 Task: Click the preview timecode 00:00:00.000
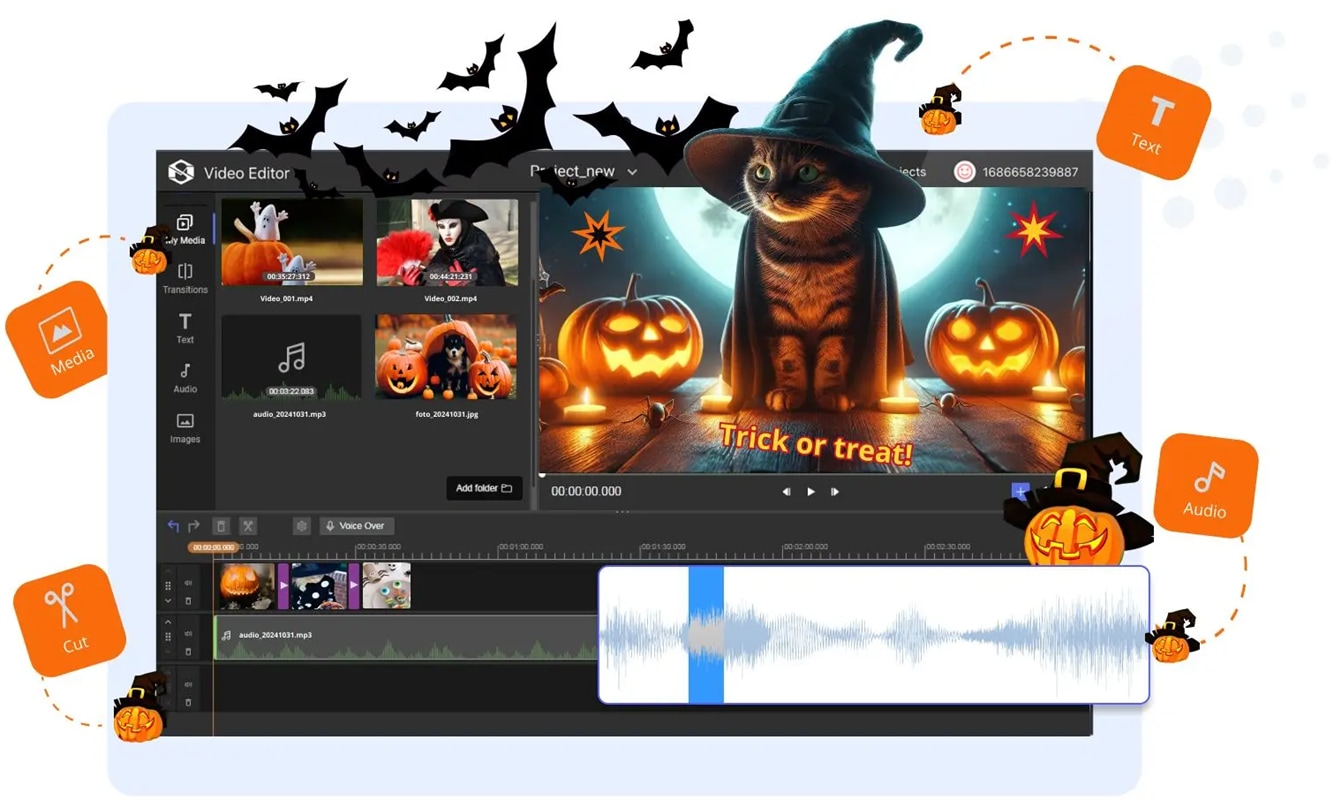tap(586, 491)
